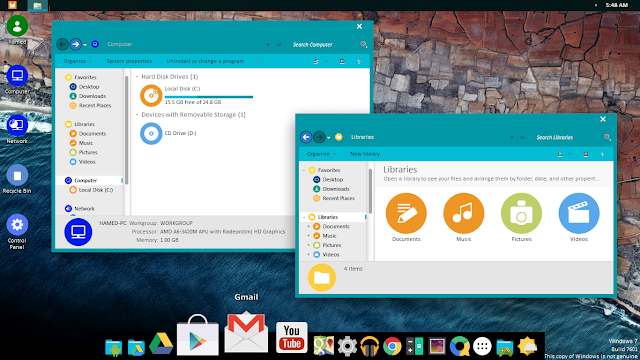The image size is (640, 360).
Task: Click Uninstall or change a program
Action: pyautogui.click(x=205, y=61)
